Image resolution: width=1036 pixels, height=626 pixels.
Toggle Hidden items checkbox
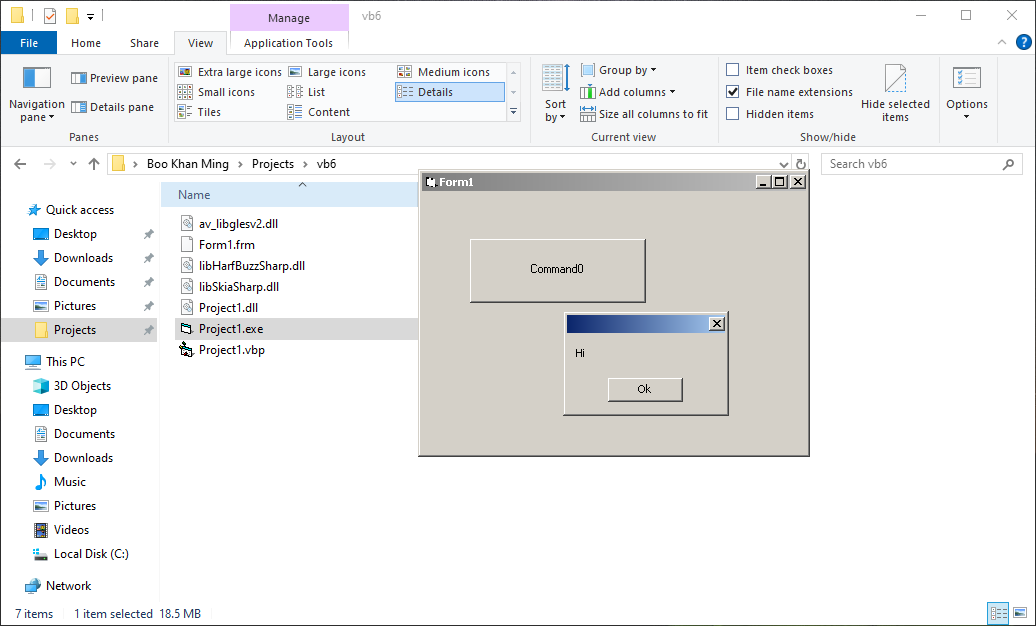[x=733, y=114]
